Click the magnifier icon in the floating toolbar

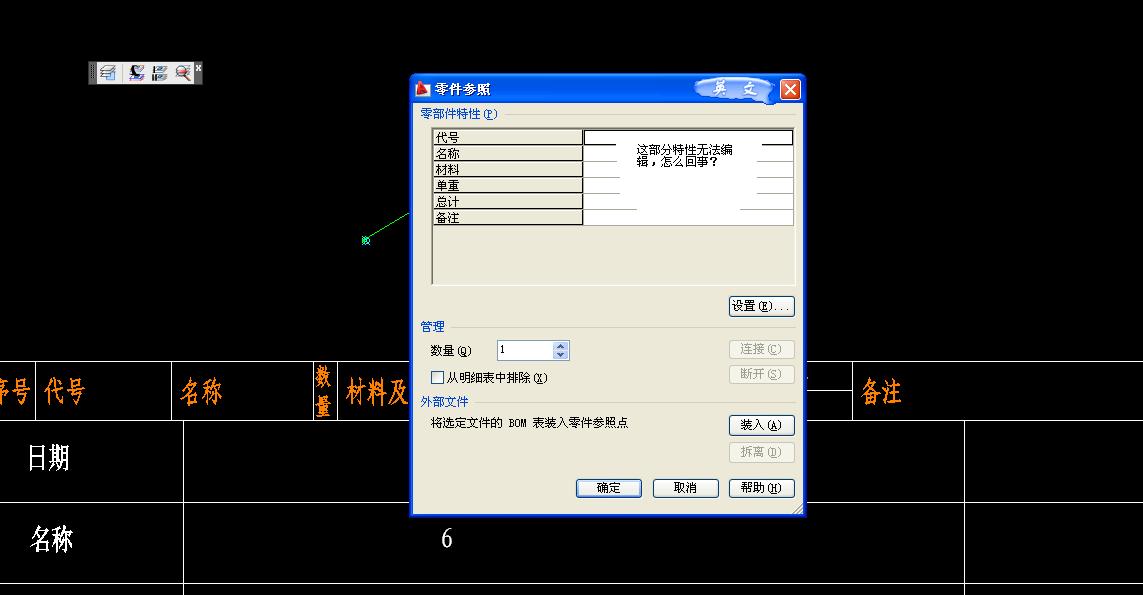pyautogui.click(x=182, y=73)
